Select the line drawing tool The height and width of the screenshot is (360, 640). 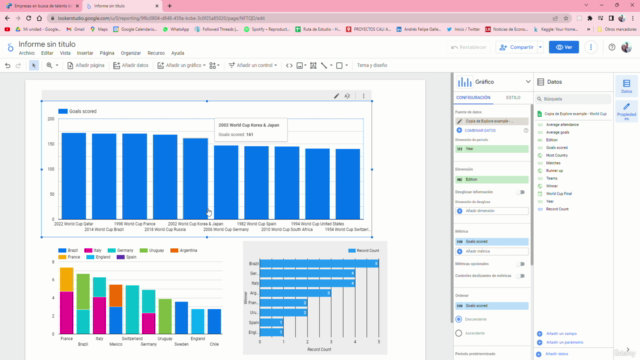point(324,65)
